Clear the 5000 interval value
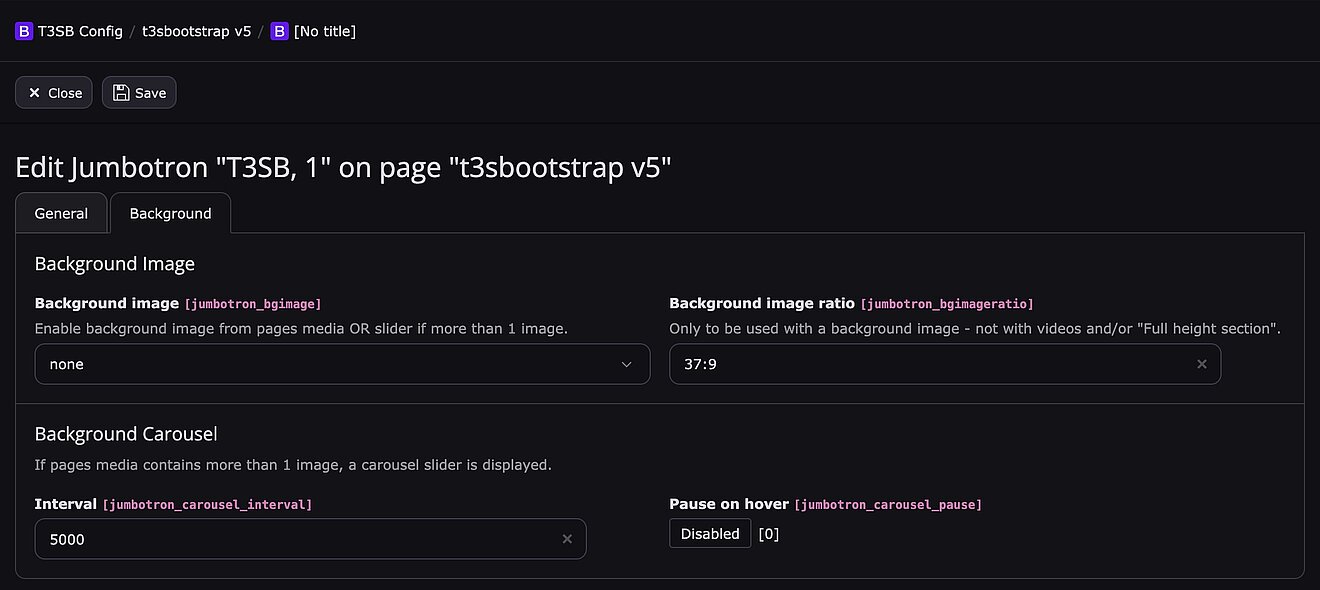 point(567,539)
